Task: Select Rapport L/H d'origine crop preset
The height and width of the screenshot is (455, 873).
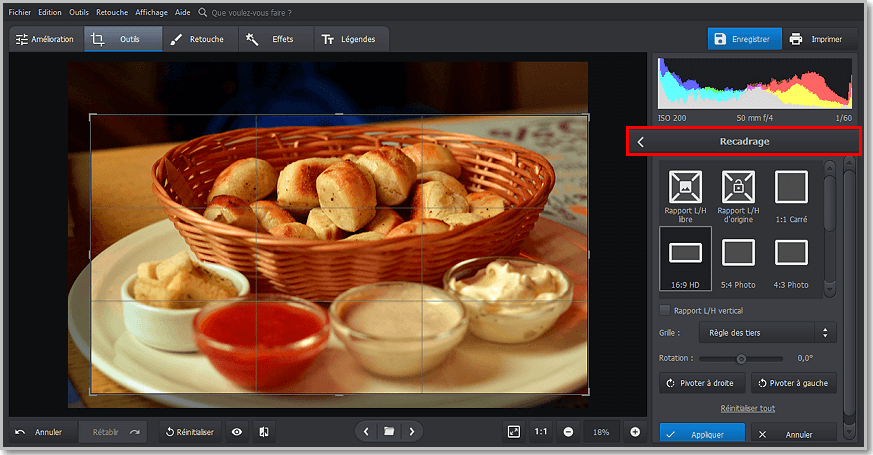Action: click(738, 197)
